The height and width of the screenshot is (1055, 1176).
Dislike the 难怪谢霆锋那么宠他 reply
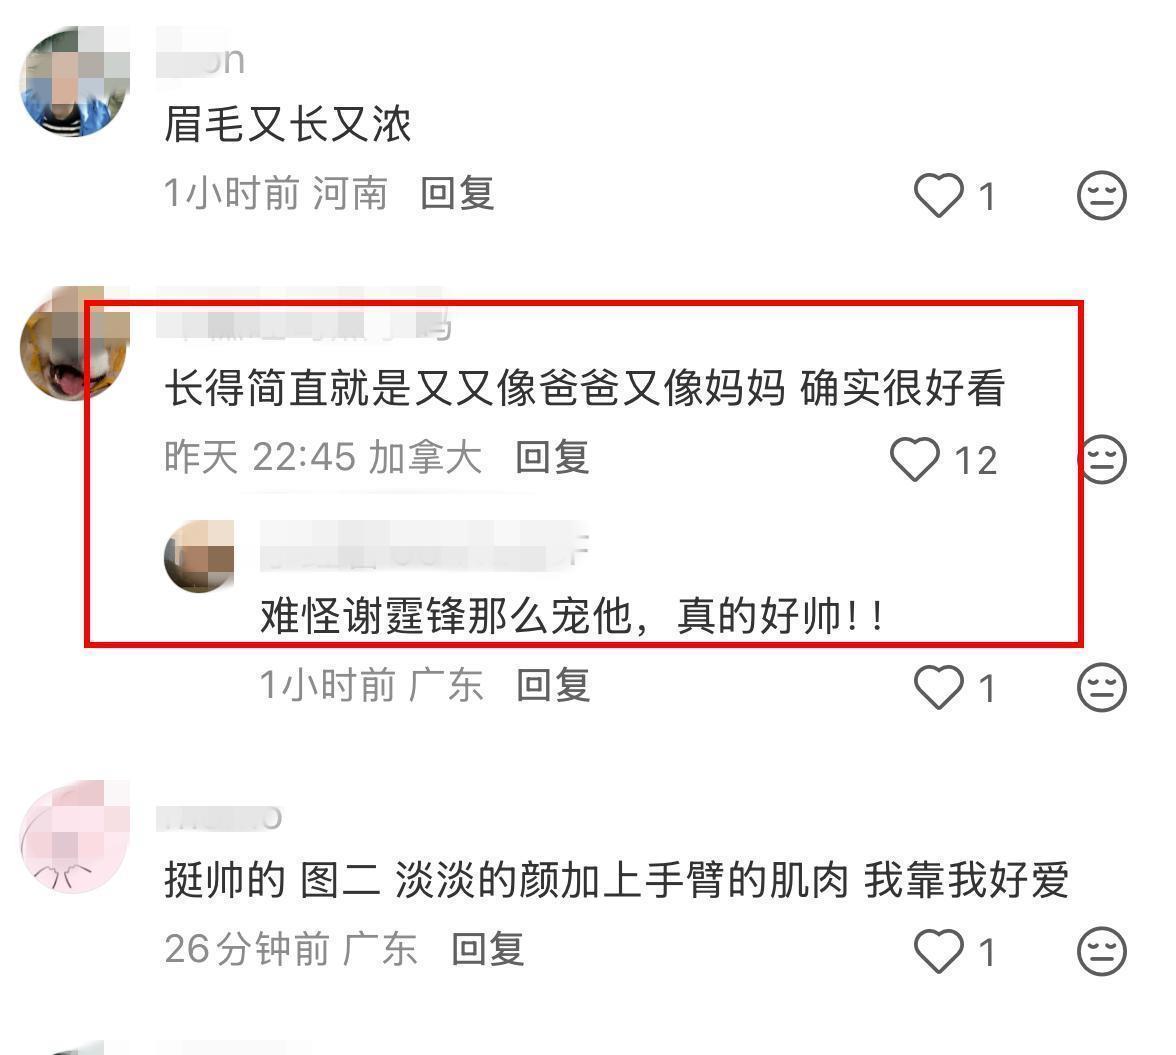pos(1102,687)
